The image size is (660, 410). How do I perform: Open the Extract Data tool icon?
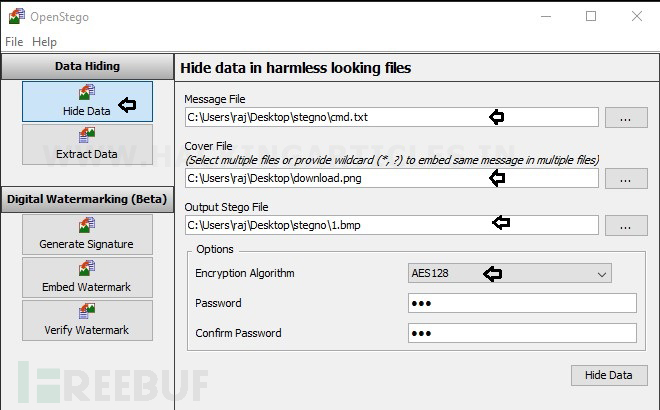[87, 135]
